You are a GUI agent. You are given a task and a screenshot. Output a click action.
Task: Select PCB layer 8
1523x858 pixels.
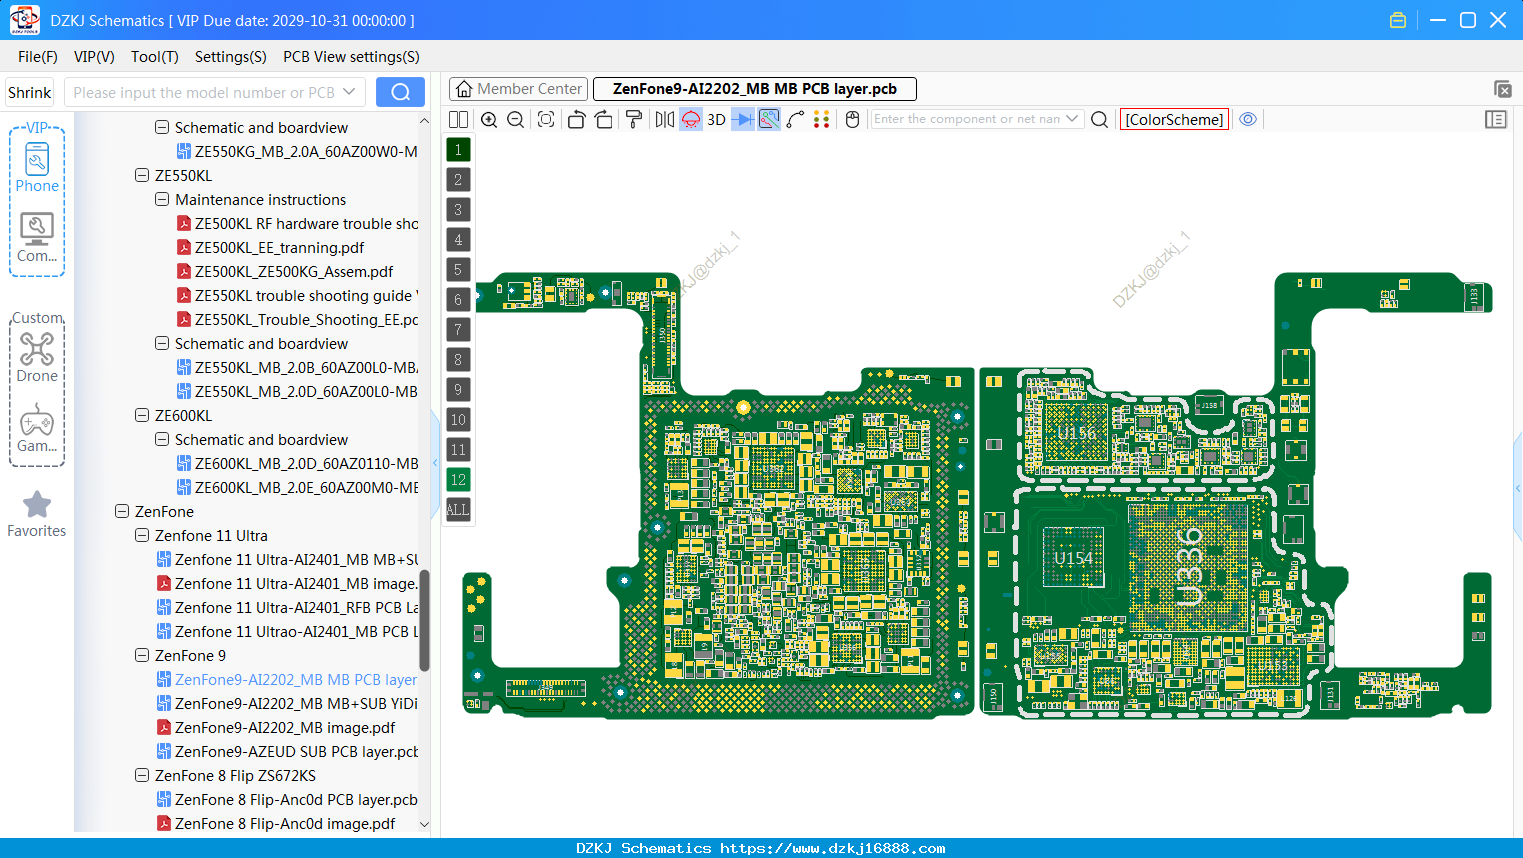tap(458, 360)
